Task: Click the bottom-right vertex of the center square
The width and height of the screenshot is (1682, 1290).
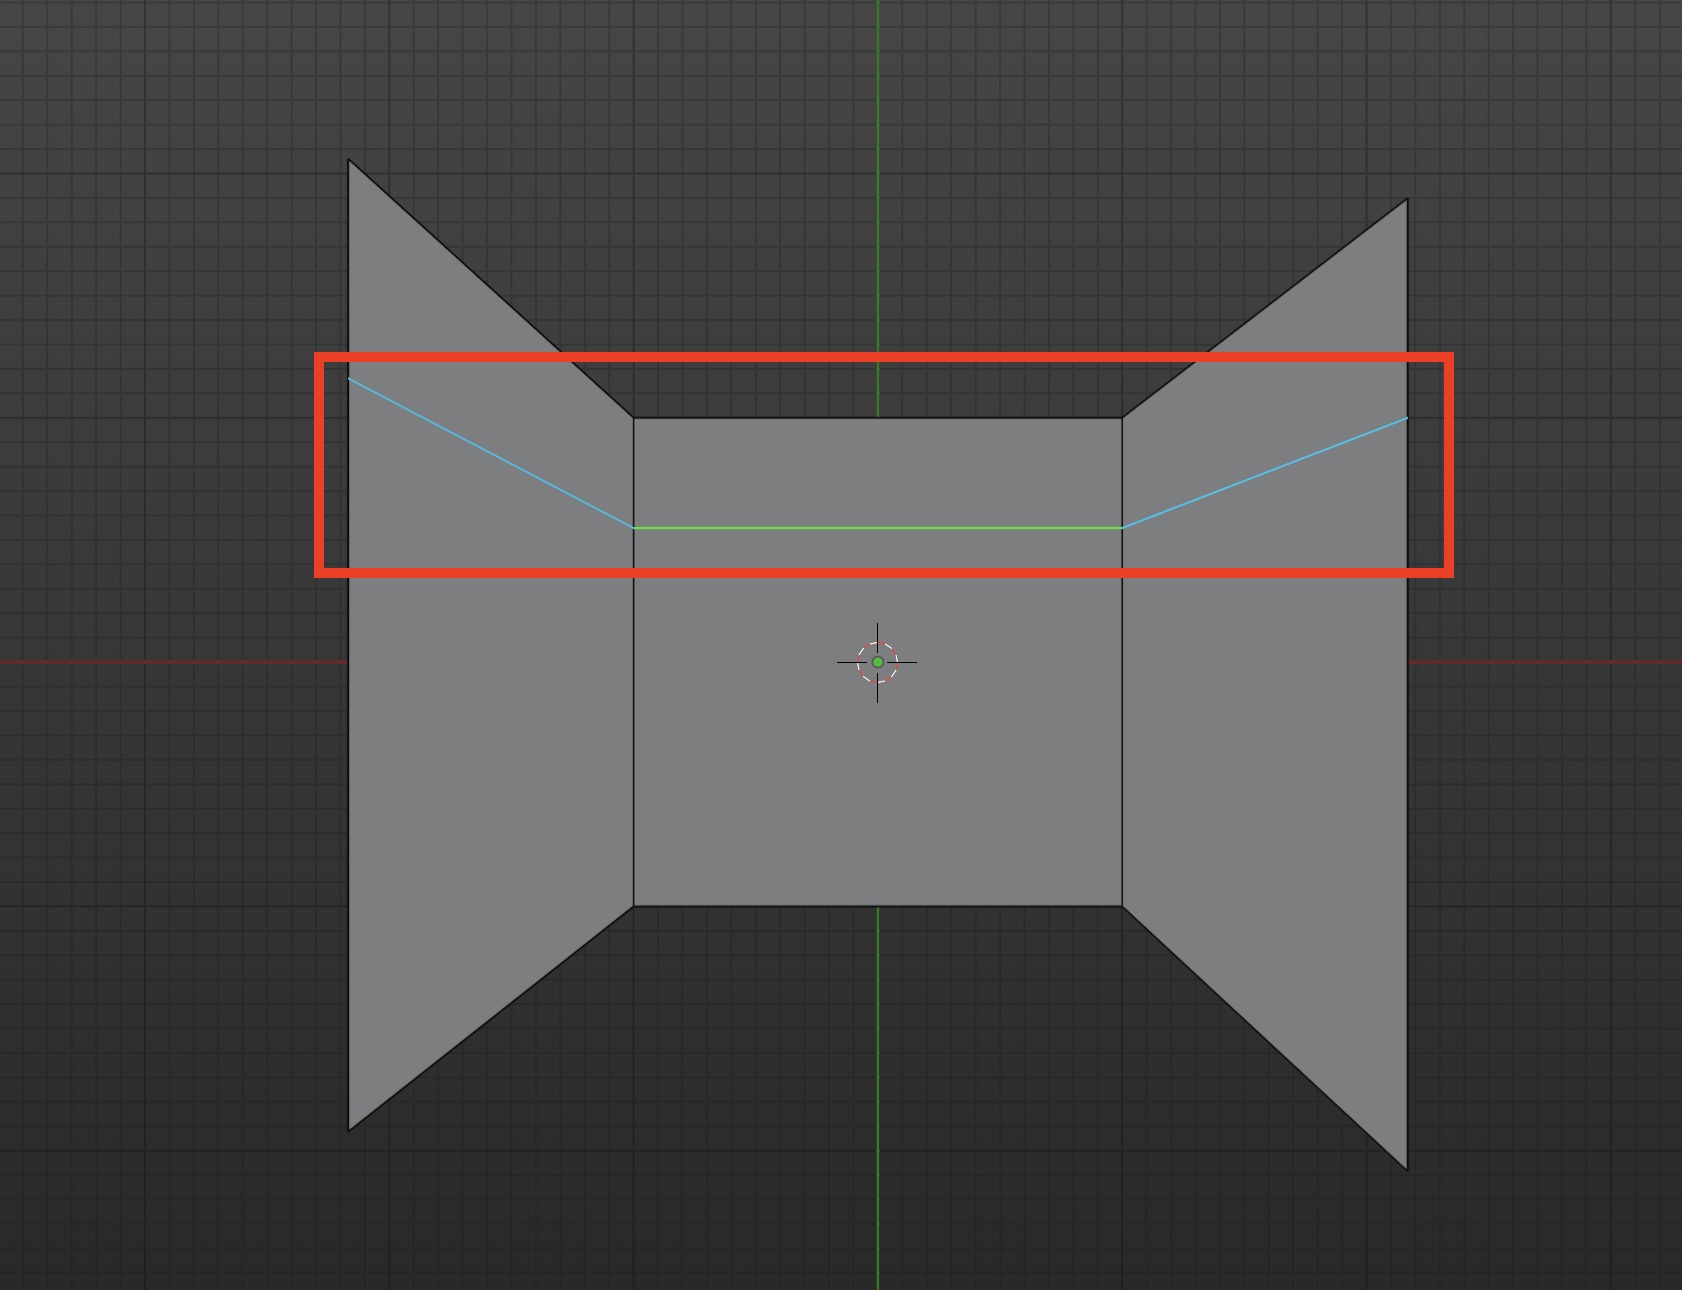Action: [1122, 906]
